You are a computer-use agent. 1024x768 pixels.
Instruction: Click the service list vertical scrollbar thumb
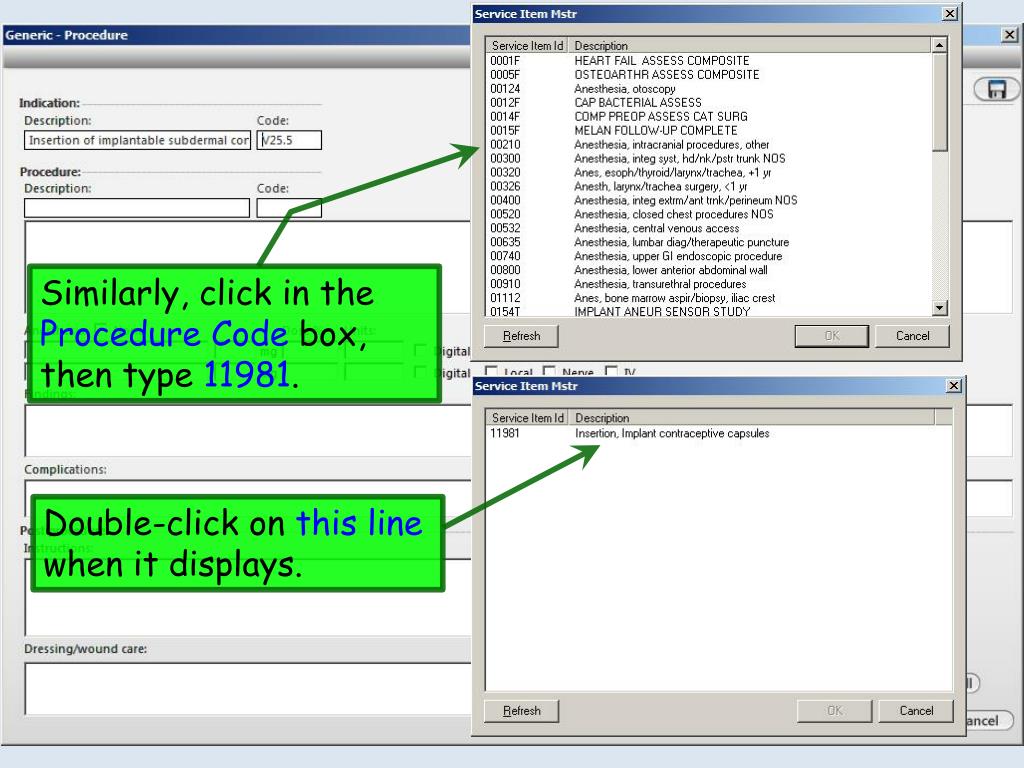coord(939,102)
